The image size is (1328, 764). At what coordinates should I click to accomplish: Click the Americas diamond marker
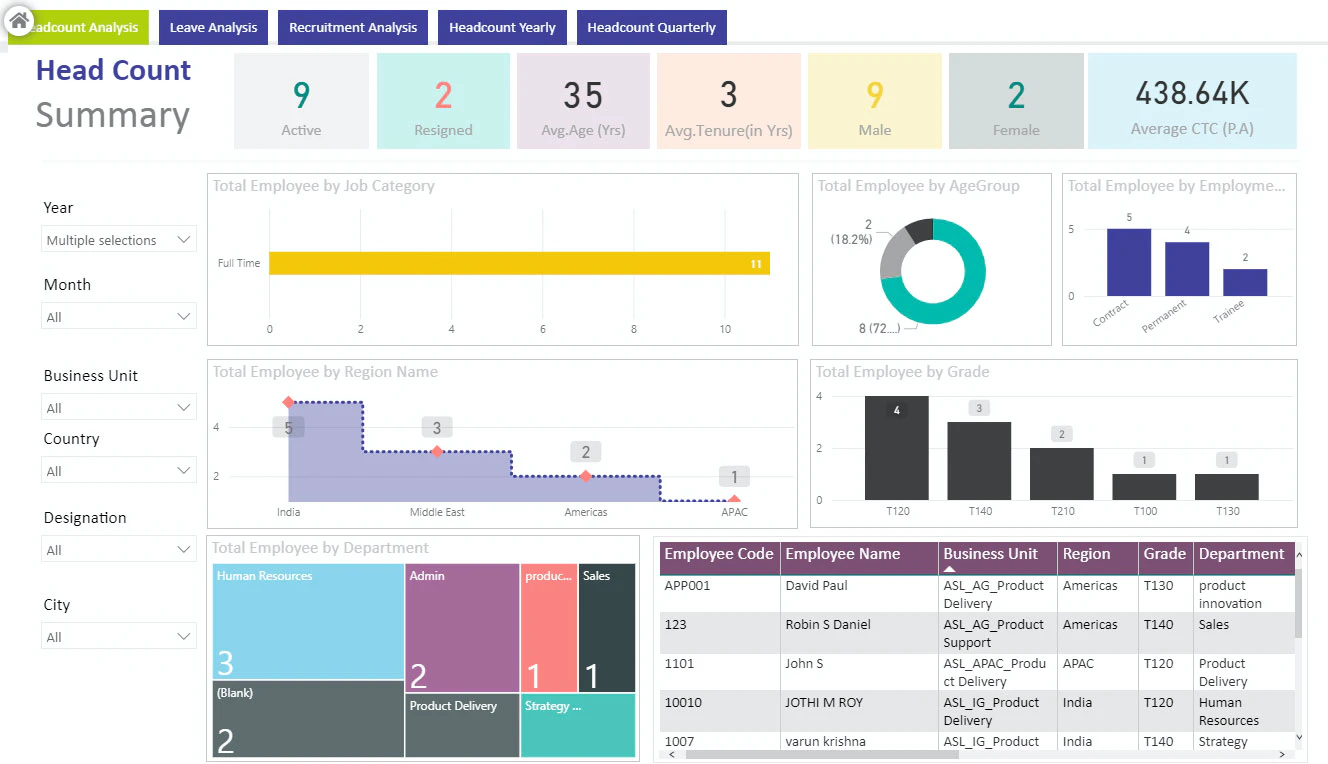(586, 476)
